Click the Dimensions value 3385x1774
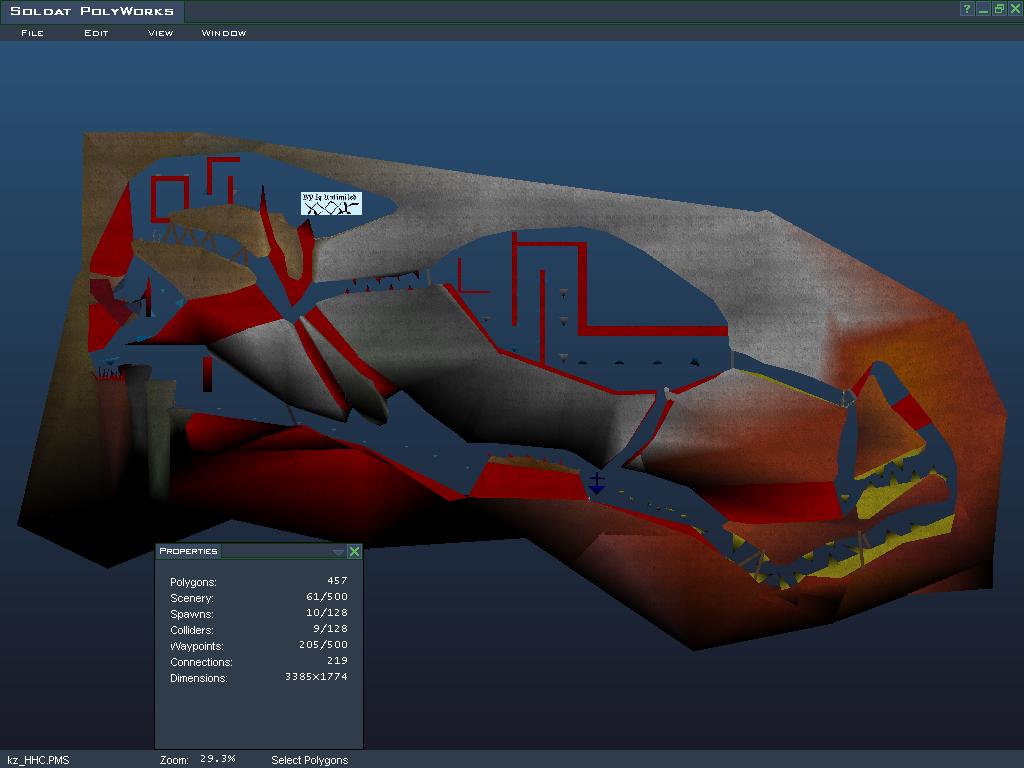 coord(315,677)
